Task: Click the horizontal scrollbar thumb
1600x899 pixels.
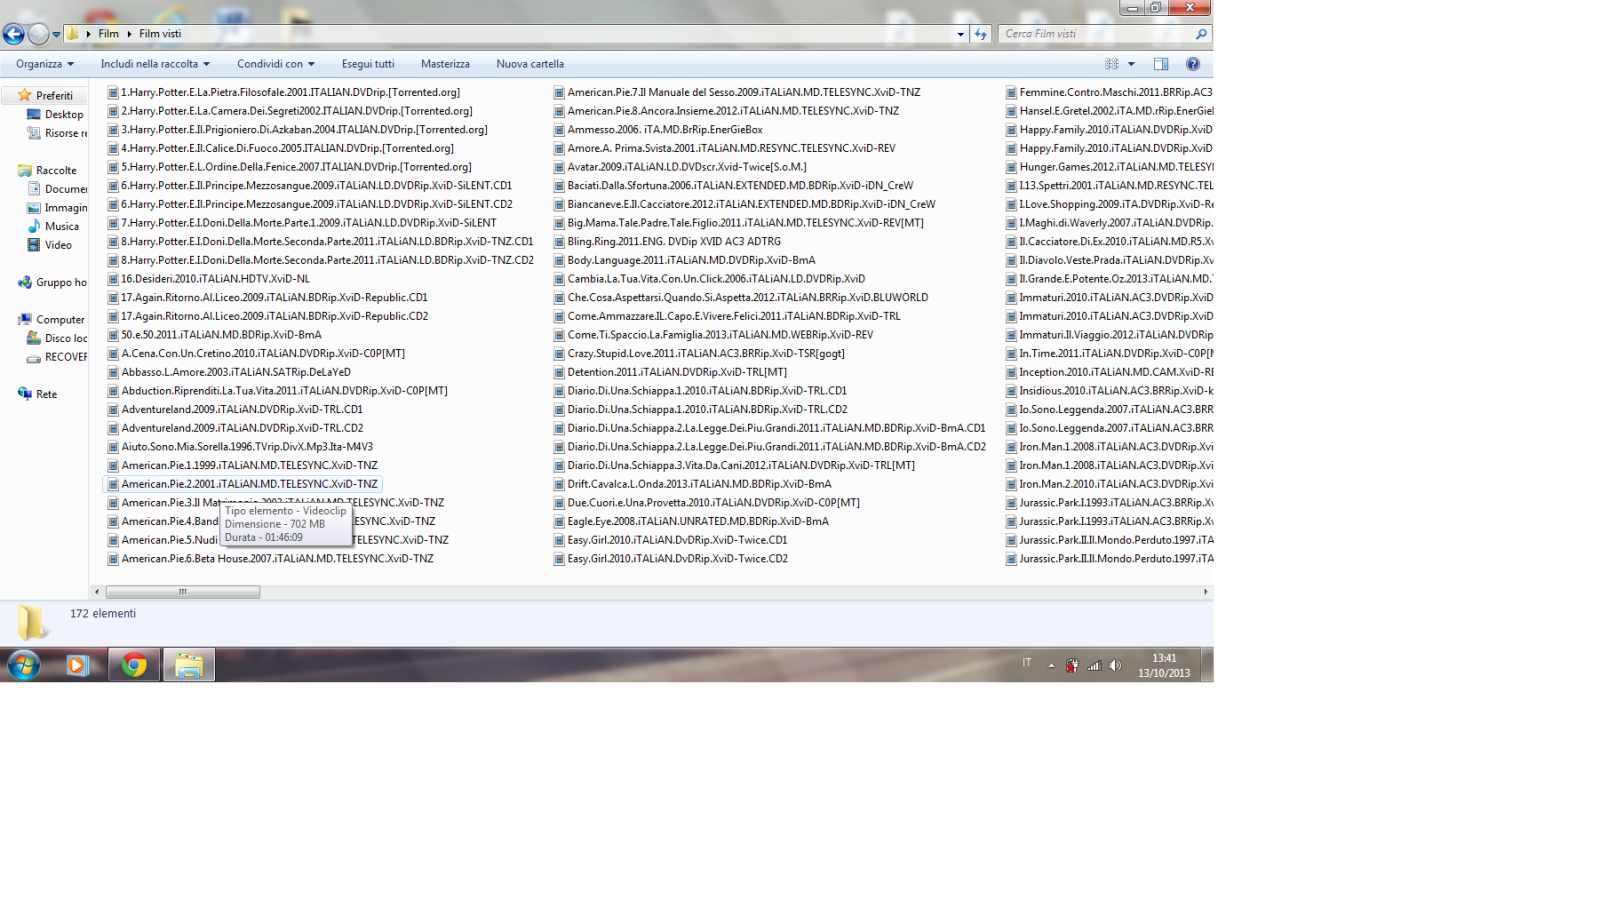Action: pos(183,592)
